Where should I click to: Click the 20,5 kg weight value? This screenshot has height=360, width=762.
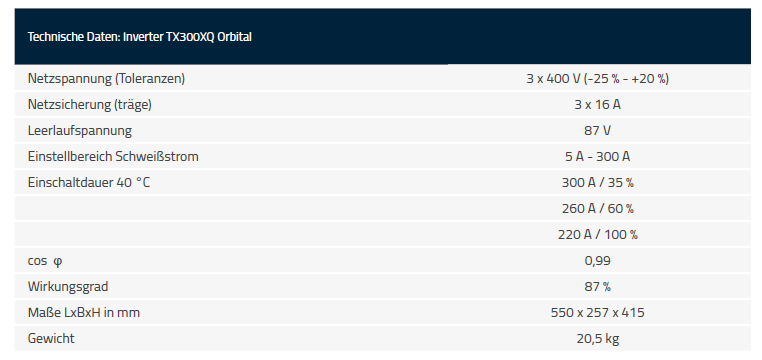[x=597, y=339]
